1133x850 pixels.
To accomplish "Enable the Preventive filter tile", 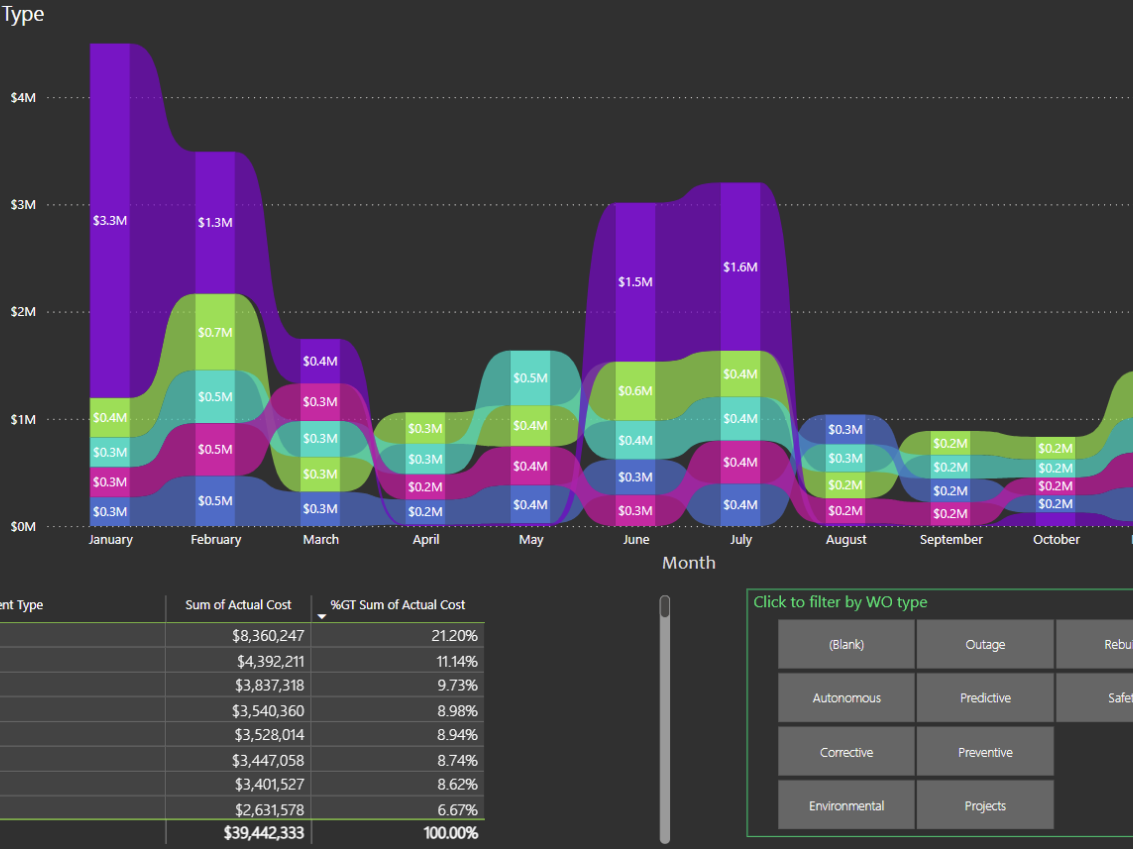I will [985, 752].
